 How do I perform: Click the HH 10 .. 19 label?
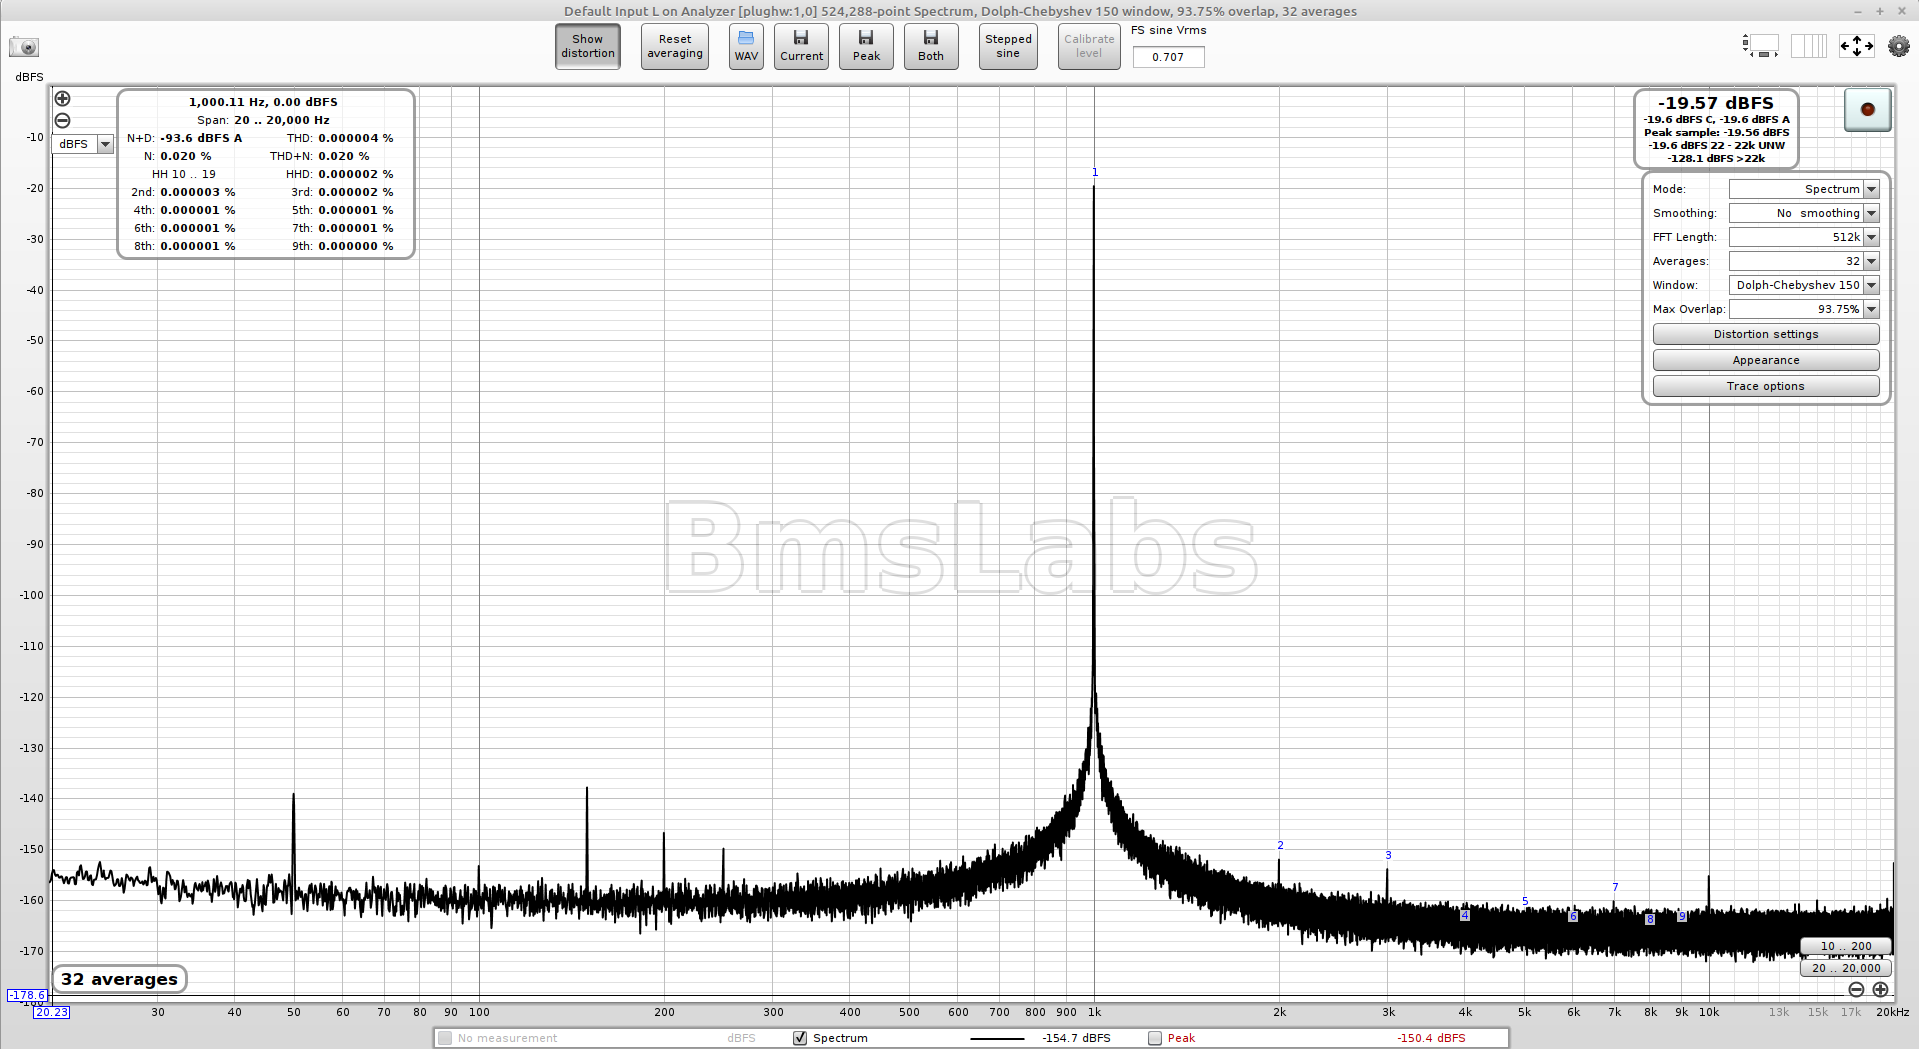pos(184,174)
